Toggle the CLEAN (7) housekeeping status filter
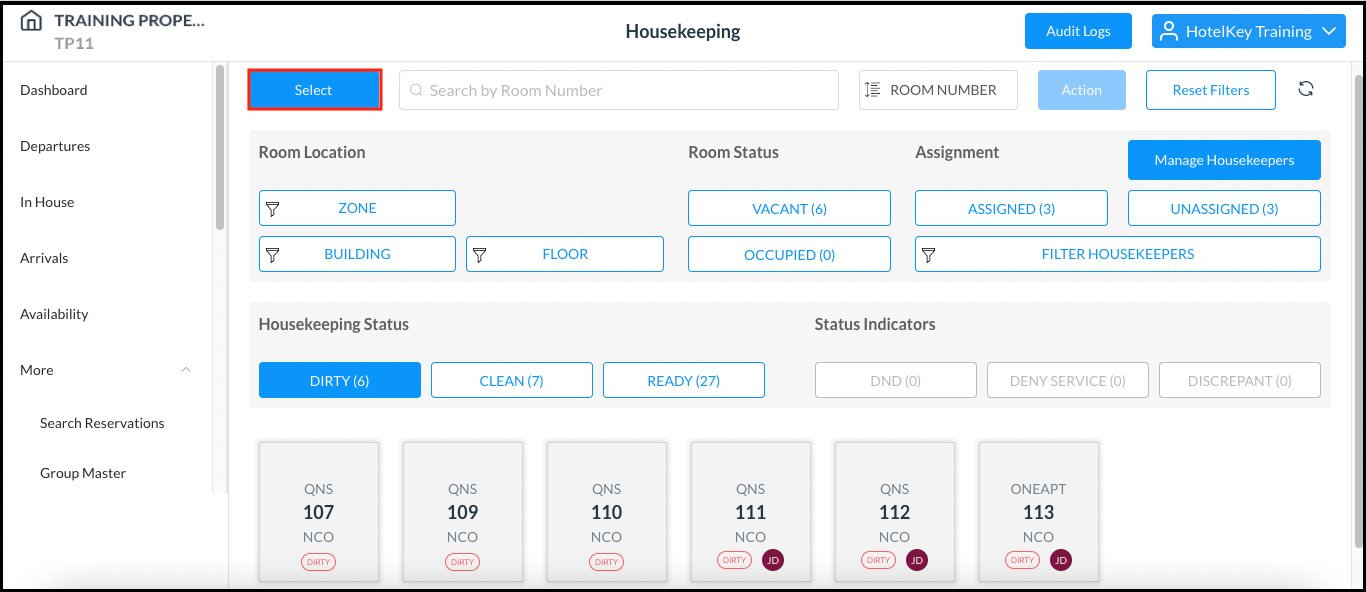Image resolution: width=1366 pixels, height=592 pixels. click(511, 380)
